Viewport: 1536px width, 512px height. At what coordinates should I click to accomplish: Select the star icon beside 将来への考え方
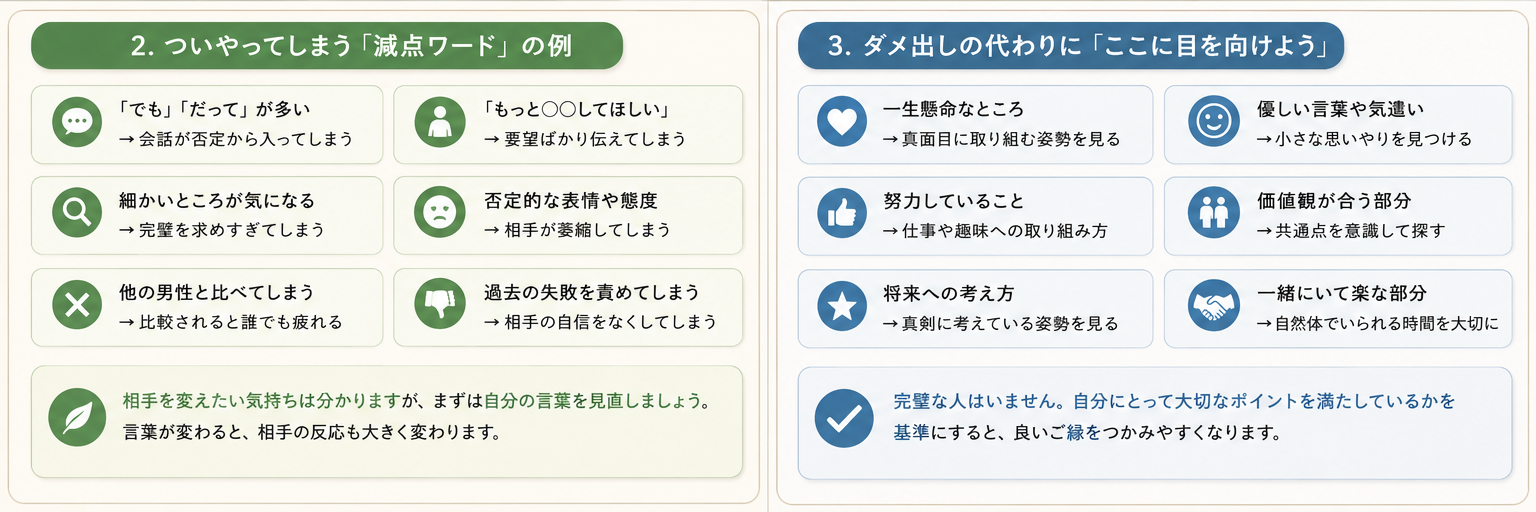(x=842, y=307)
